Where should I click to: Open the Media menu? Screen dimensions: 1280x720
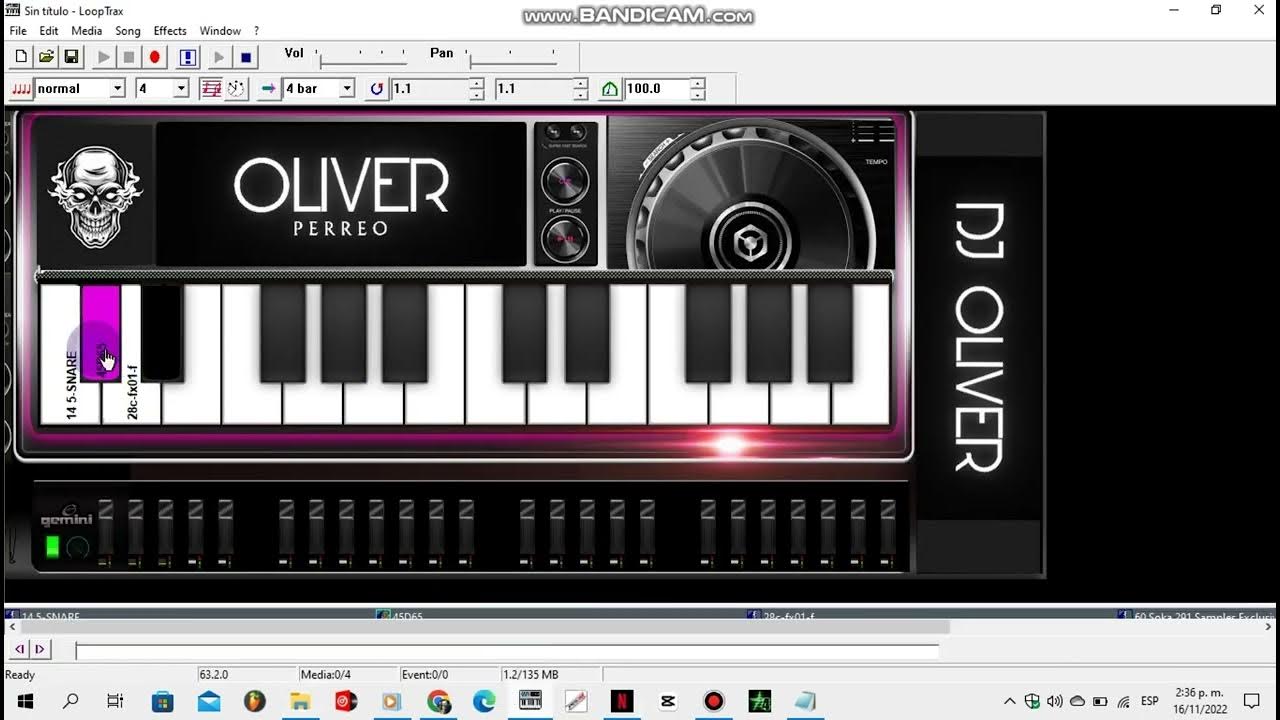click(86, 31)
